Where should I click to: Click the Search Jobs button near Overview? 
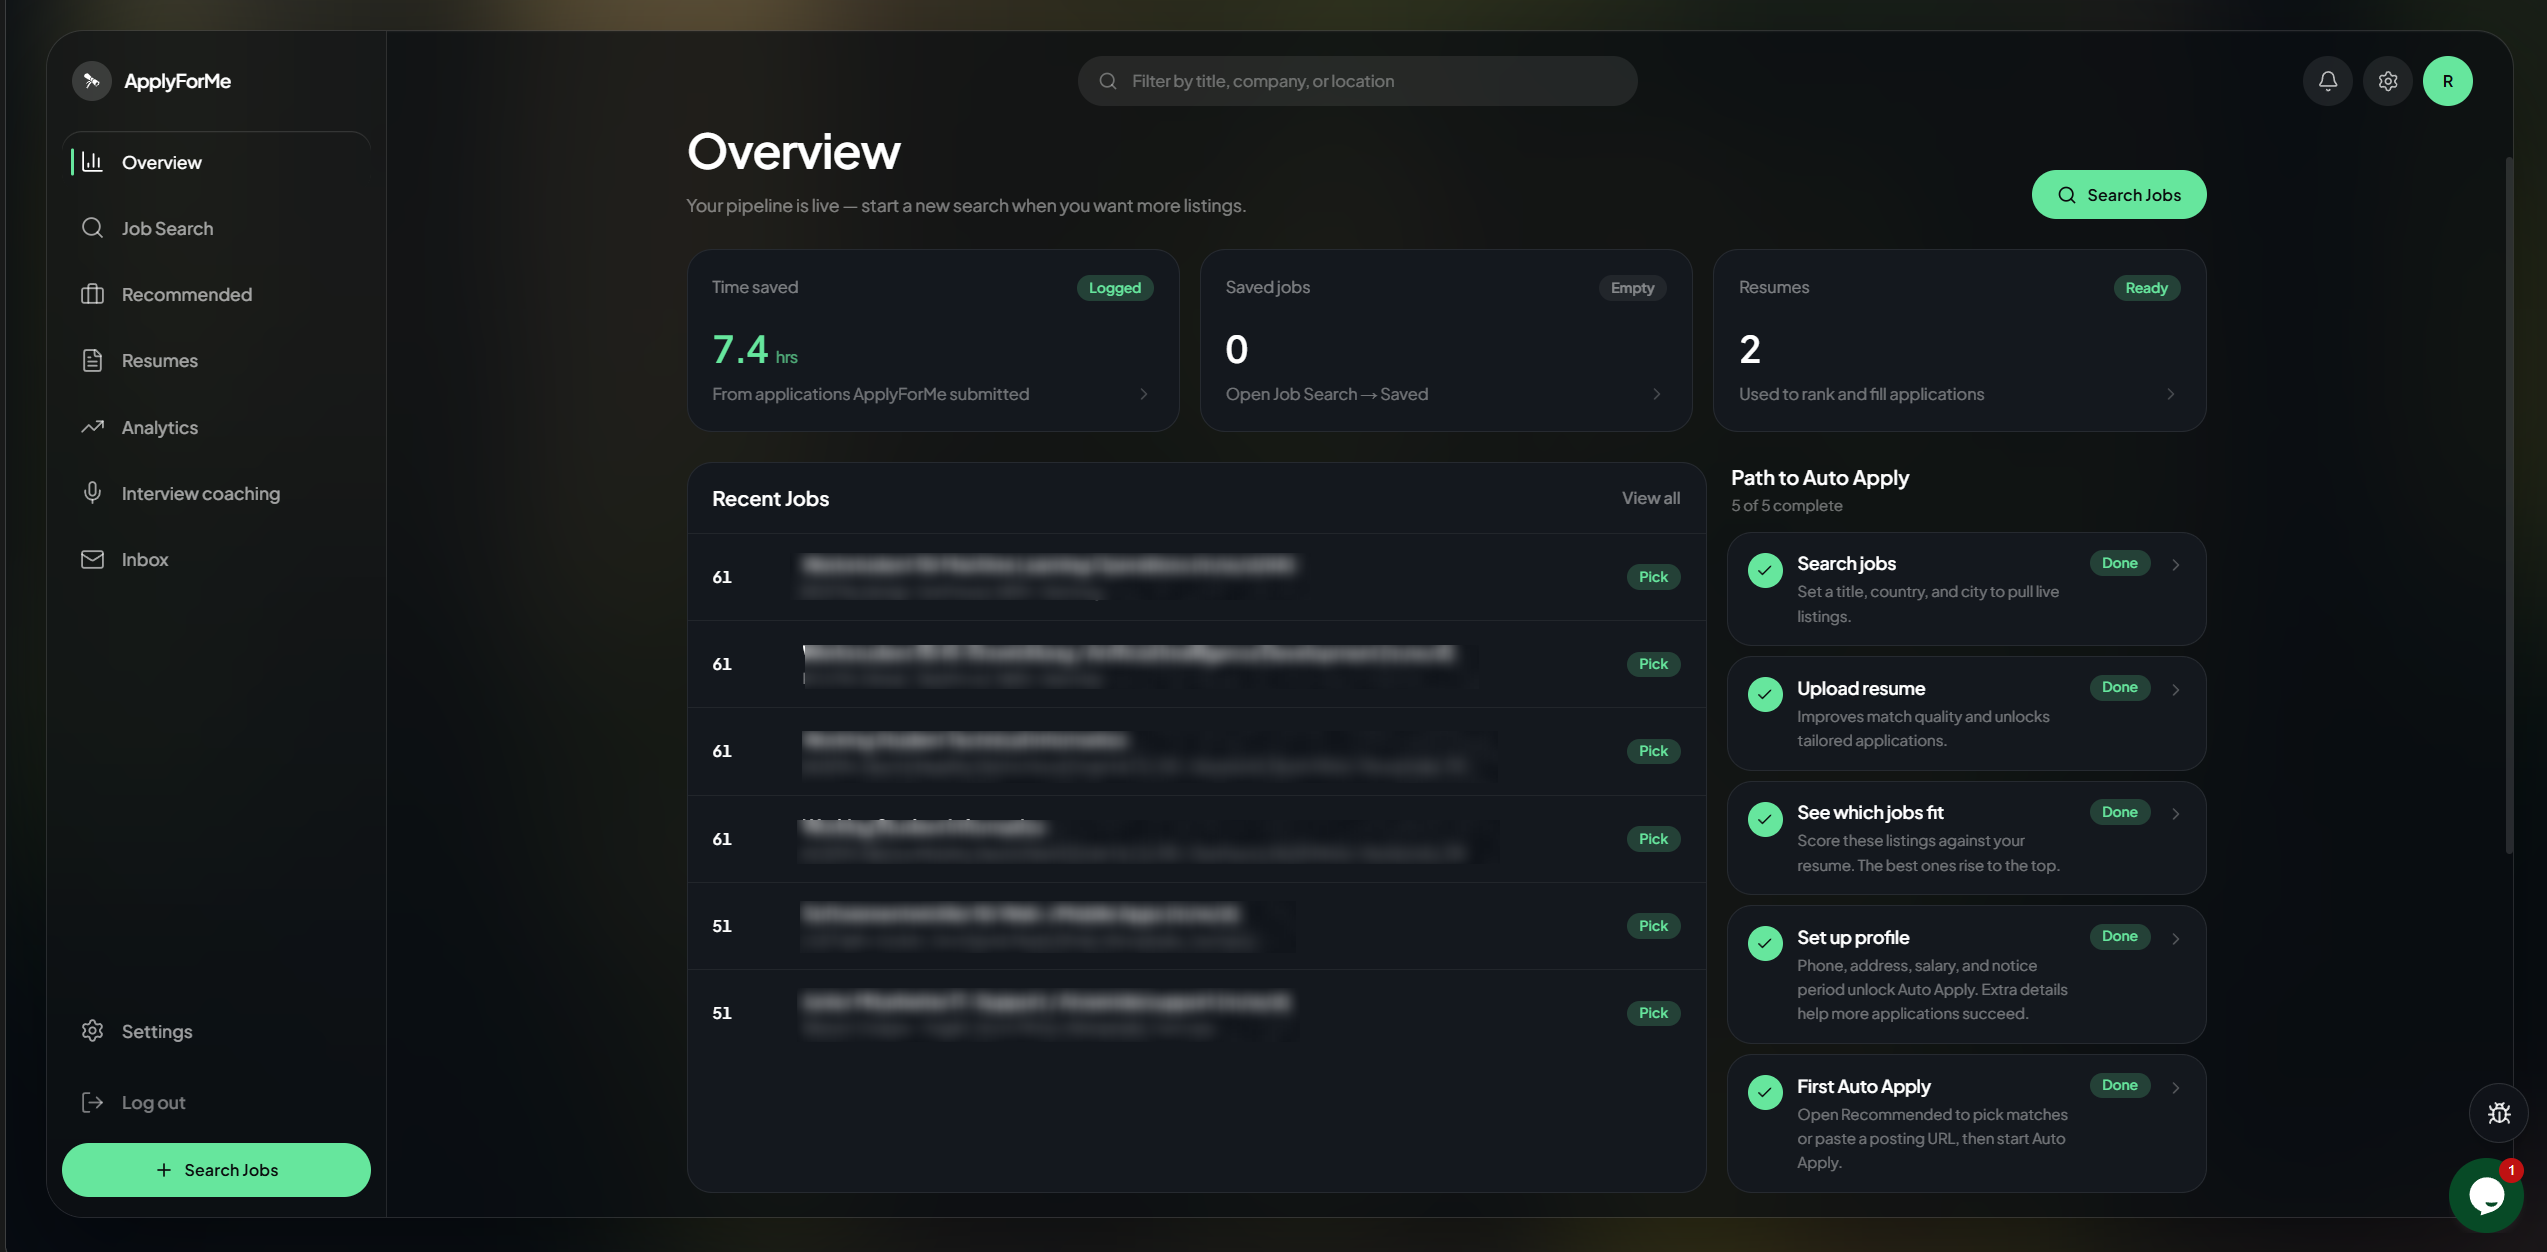2118,195
